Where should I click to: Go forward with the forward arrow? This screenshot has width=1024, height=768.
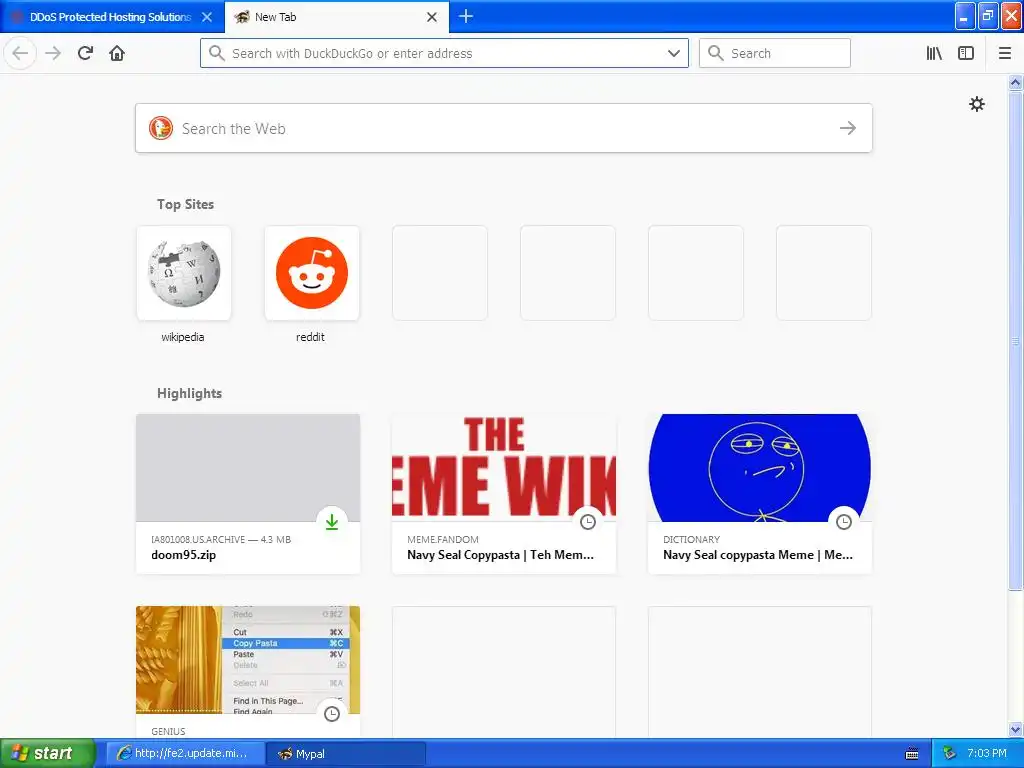click(53, 53)
